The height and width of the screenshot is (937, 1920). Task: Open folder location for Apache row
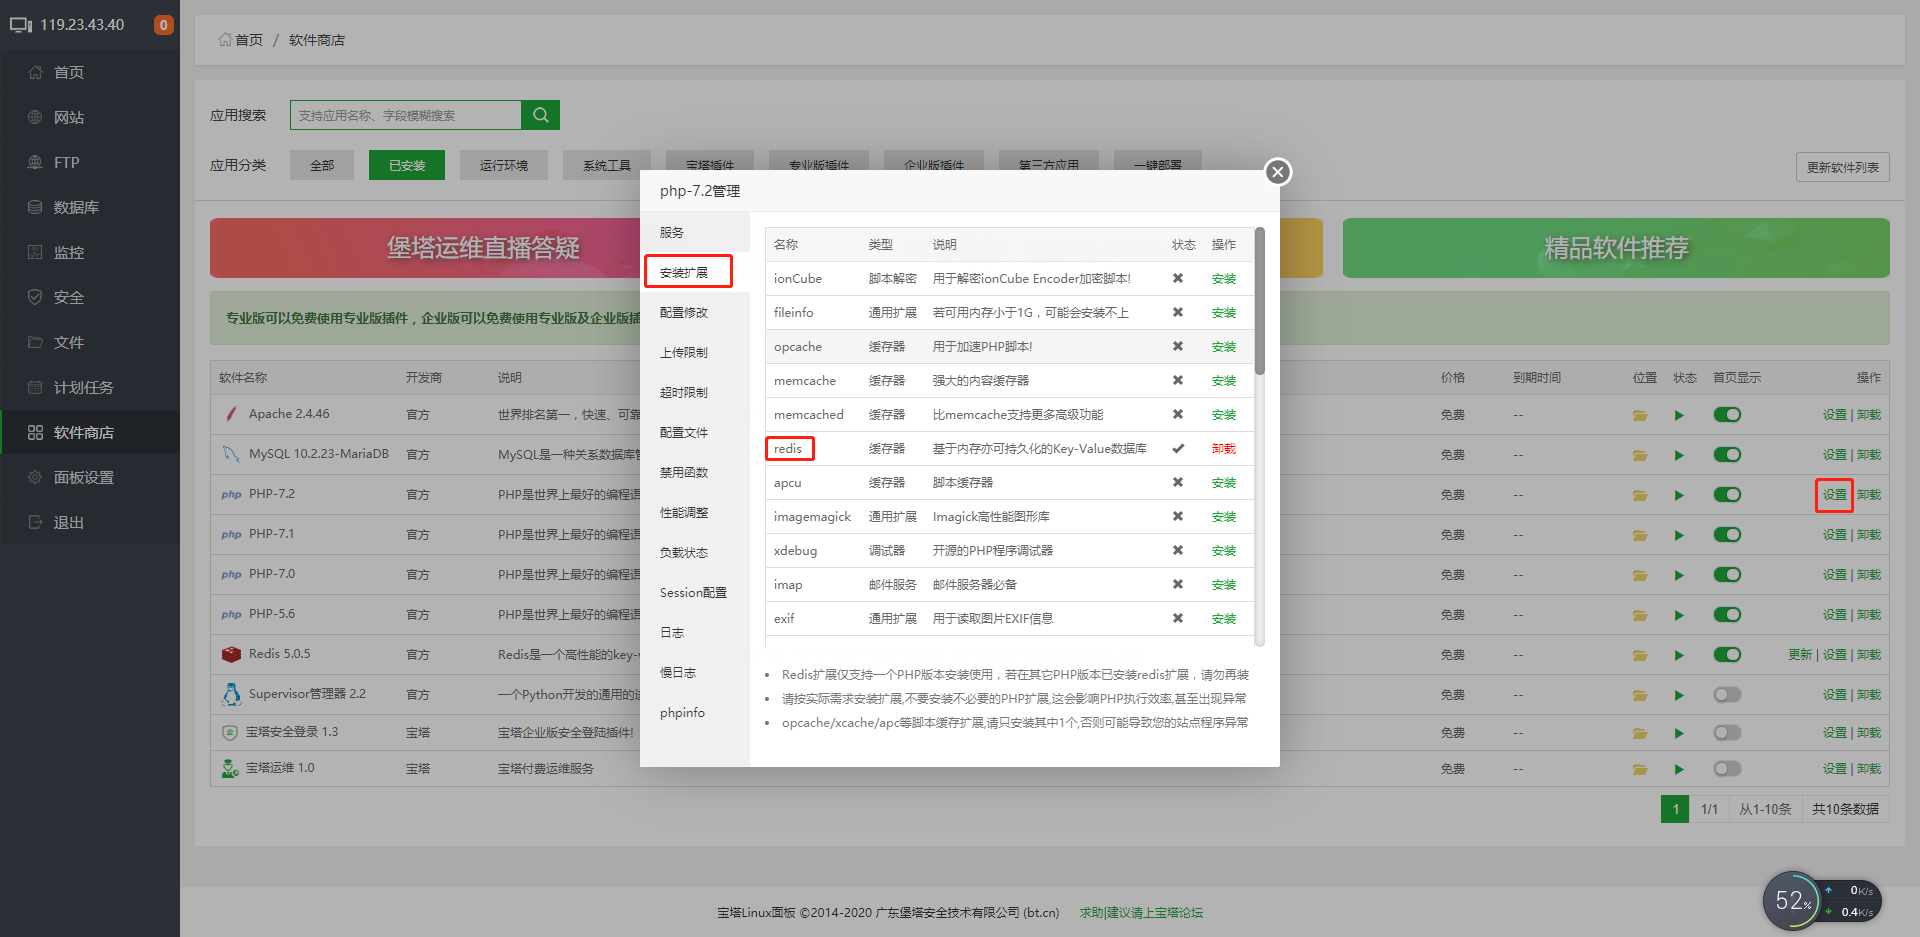(1640, 415)
